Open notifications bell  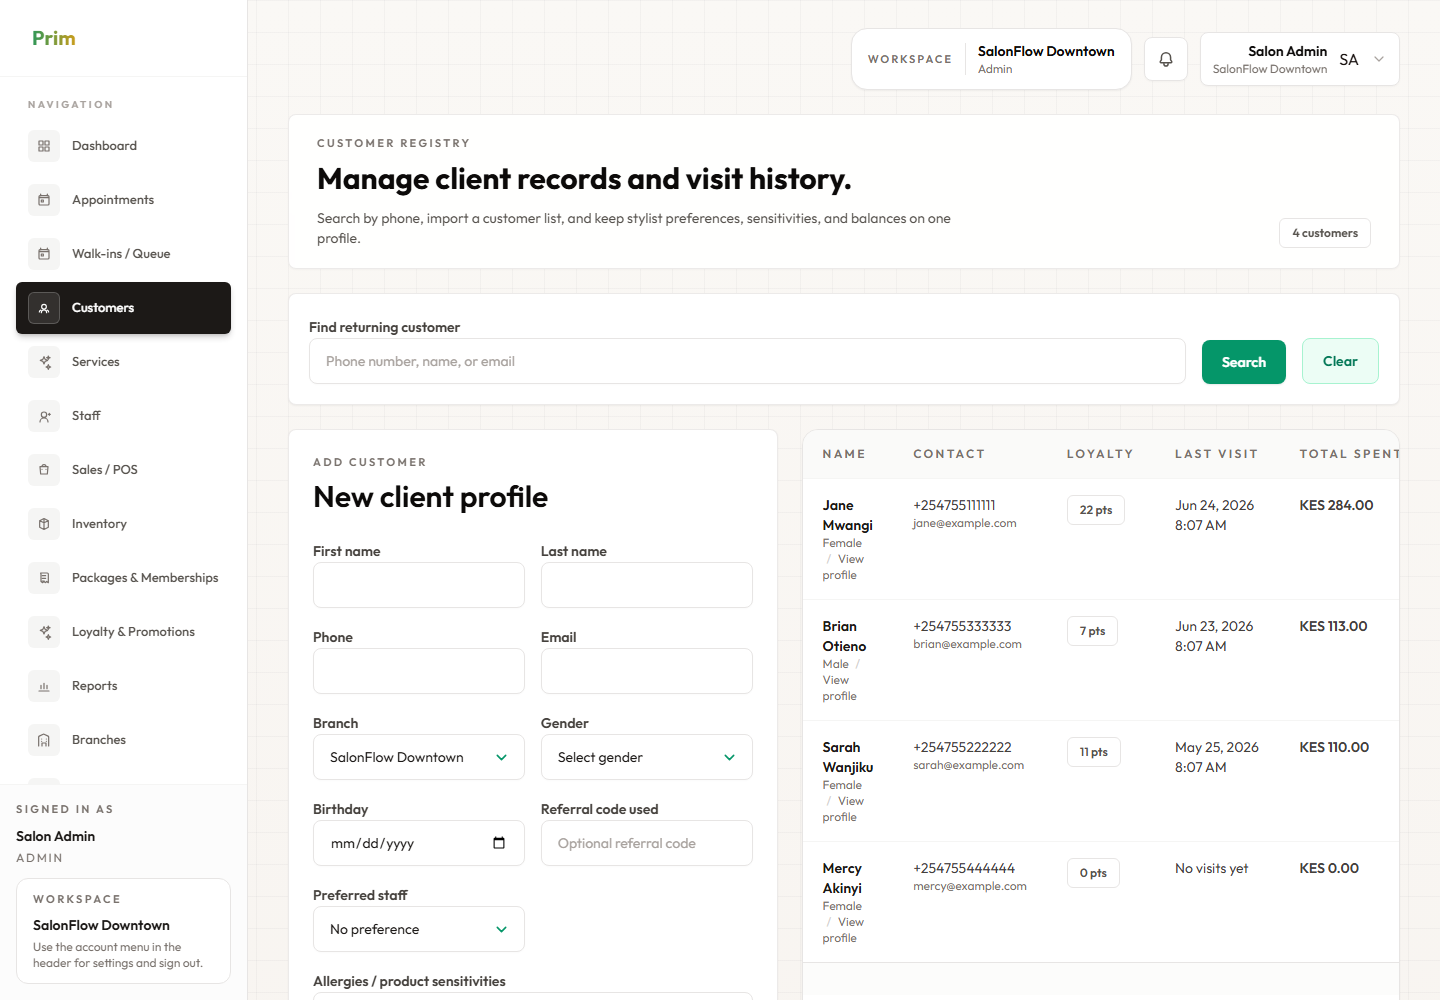[1166, 59]
